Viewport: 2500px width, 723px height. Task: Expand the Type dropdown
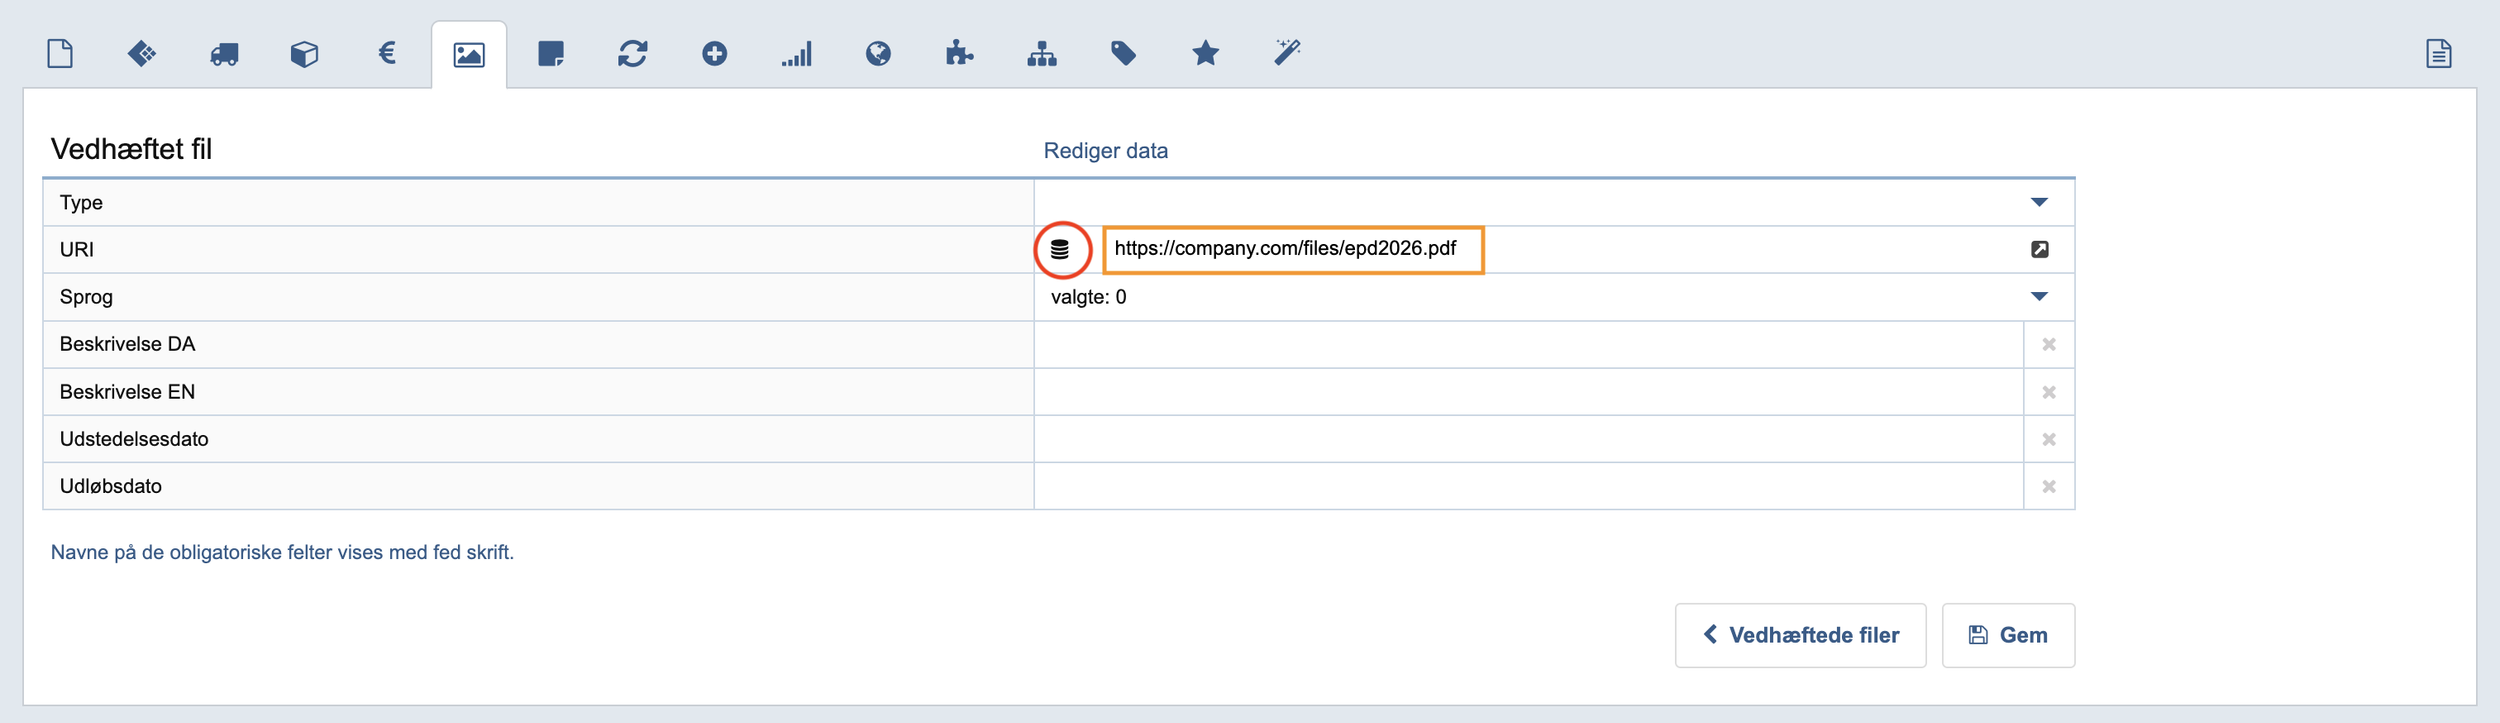2040,202
